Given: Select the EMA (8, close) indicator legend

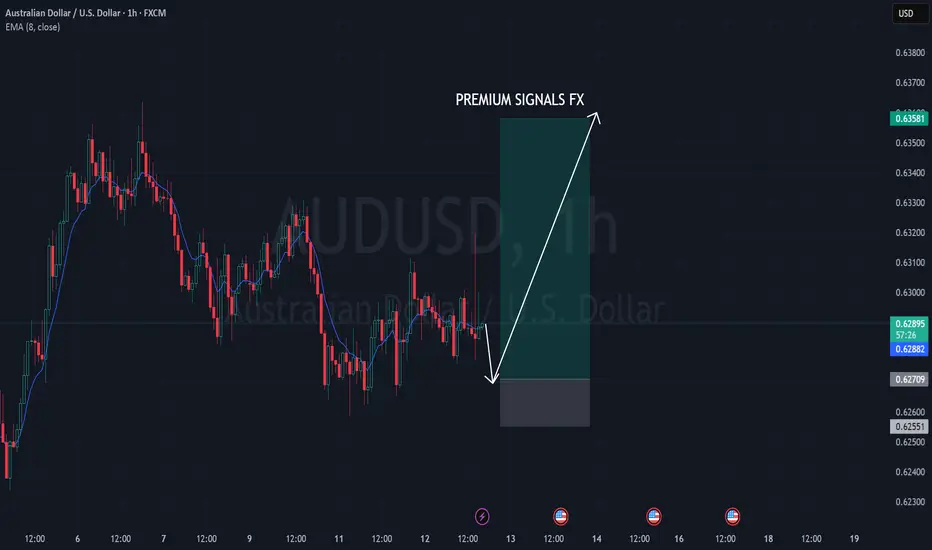Looking at the screenshot, I should click(x=33, y=27).
